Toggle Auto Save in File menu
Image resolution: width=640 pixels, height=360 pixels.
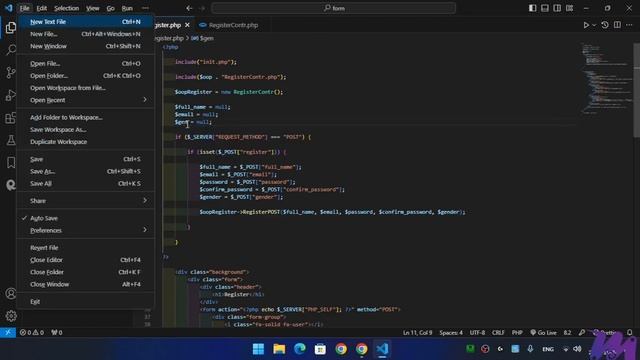[x=86, y=218]
